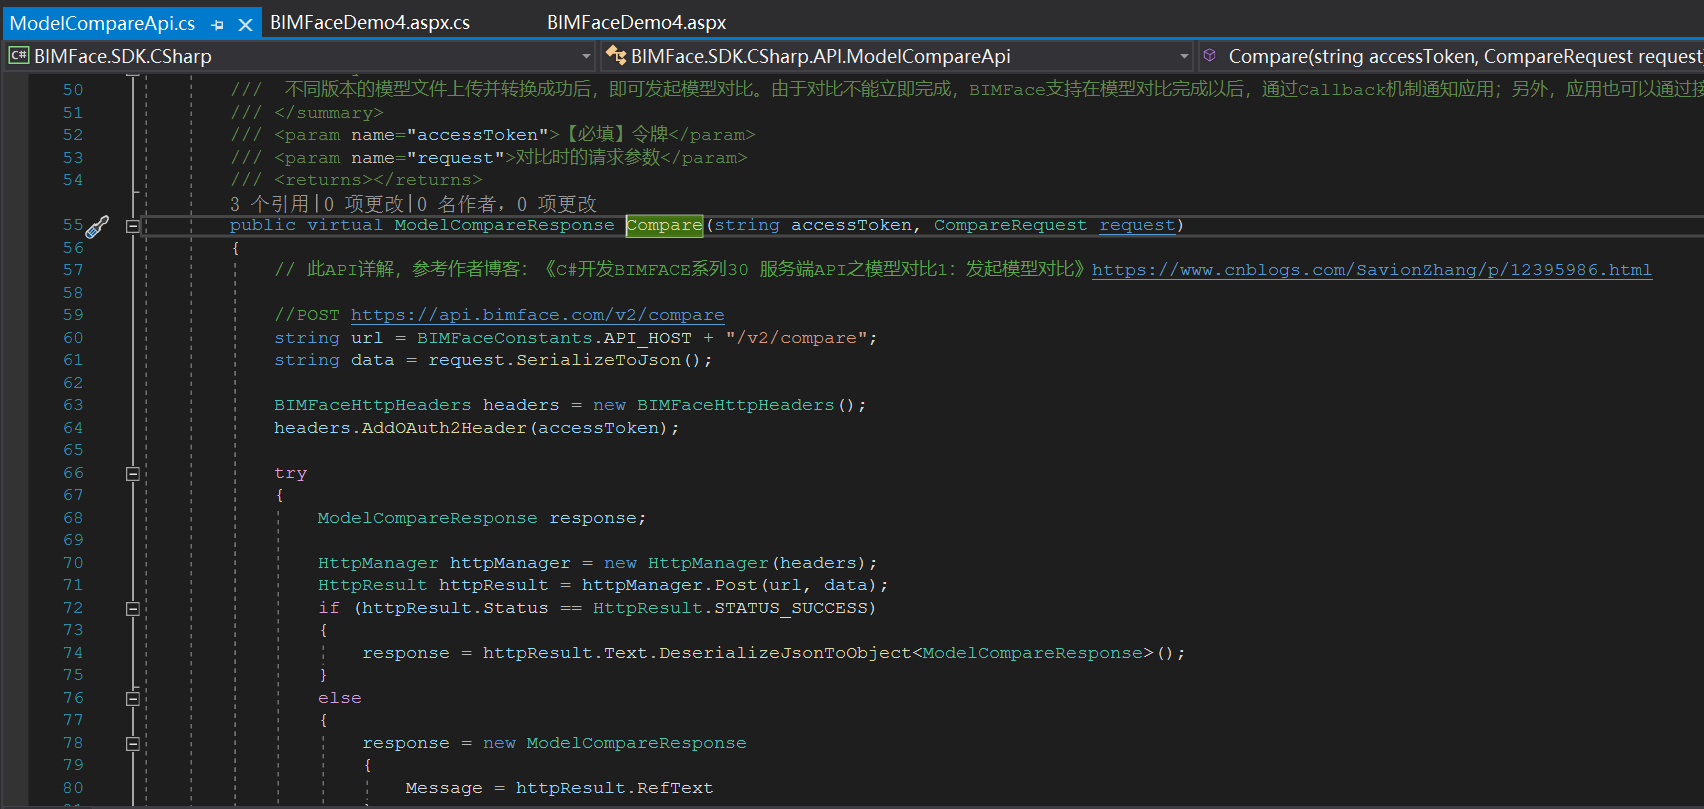Click the screwdriver quick actions icon on line 55
The image size is (1704, 809).
pos(97,227)
